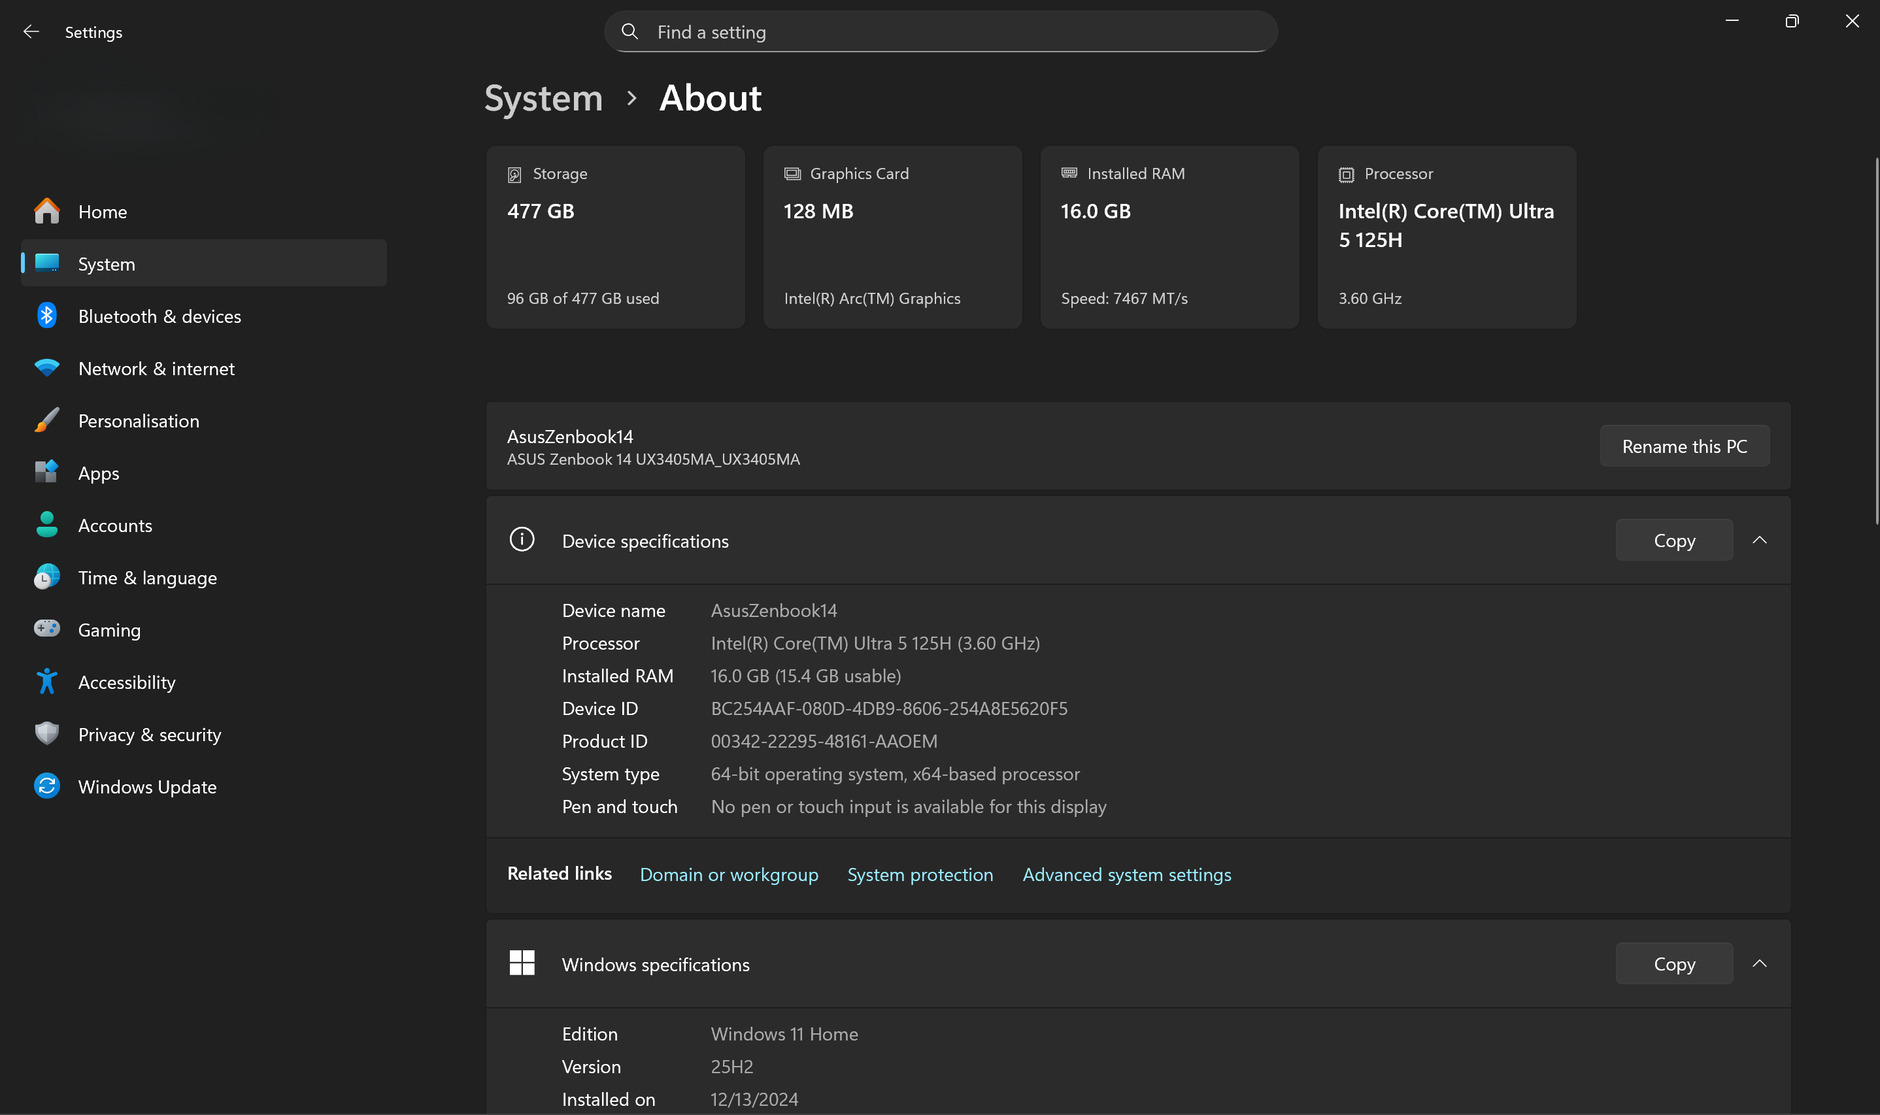This screenshot has width=1880, height=1115.
Task: Open Time & language settings
Action: [x=147, y=578]
